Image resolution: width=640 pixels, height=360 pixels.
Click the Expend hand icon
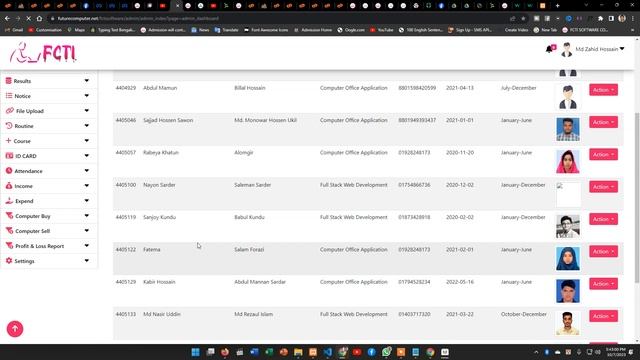(x=9, y=201)
